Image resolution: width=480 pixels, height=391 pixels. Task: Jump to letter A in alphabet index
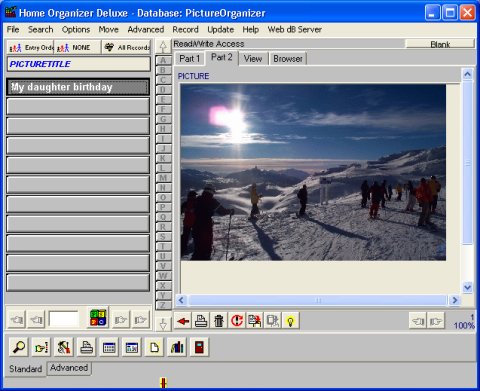point(163,60)
